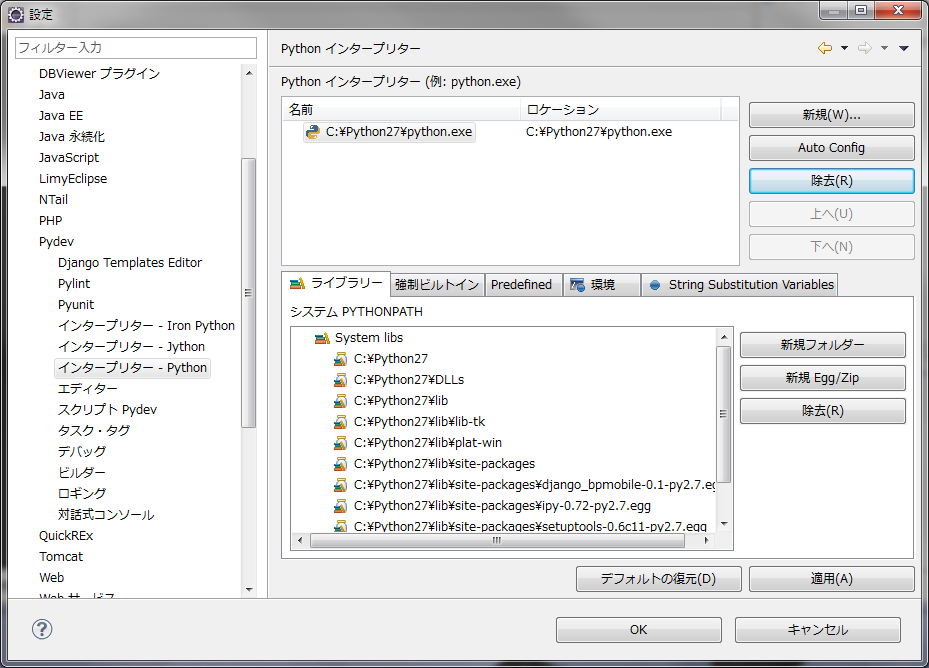Click the preferences tree scroll down arrow
Viewport: 929px width, 668px height.
[x=249, y=590]
